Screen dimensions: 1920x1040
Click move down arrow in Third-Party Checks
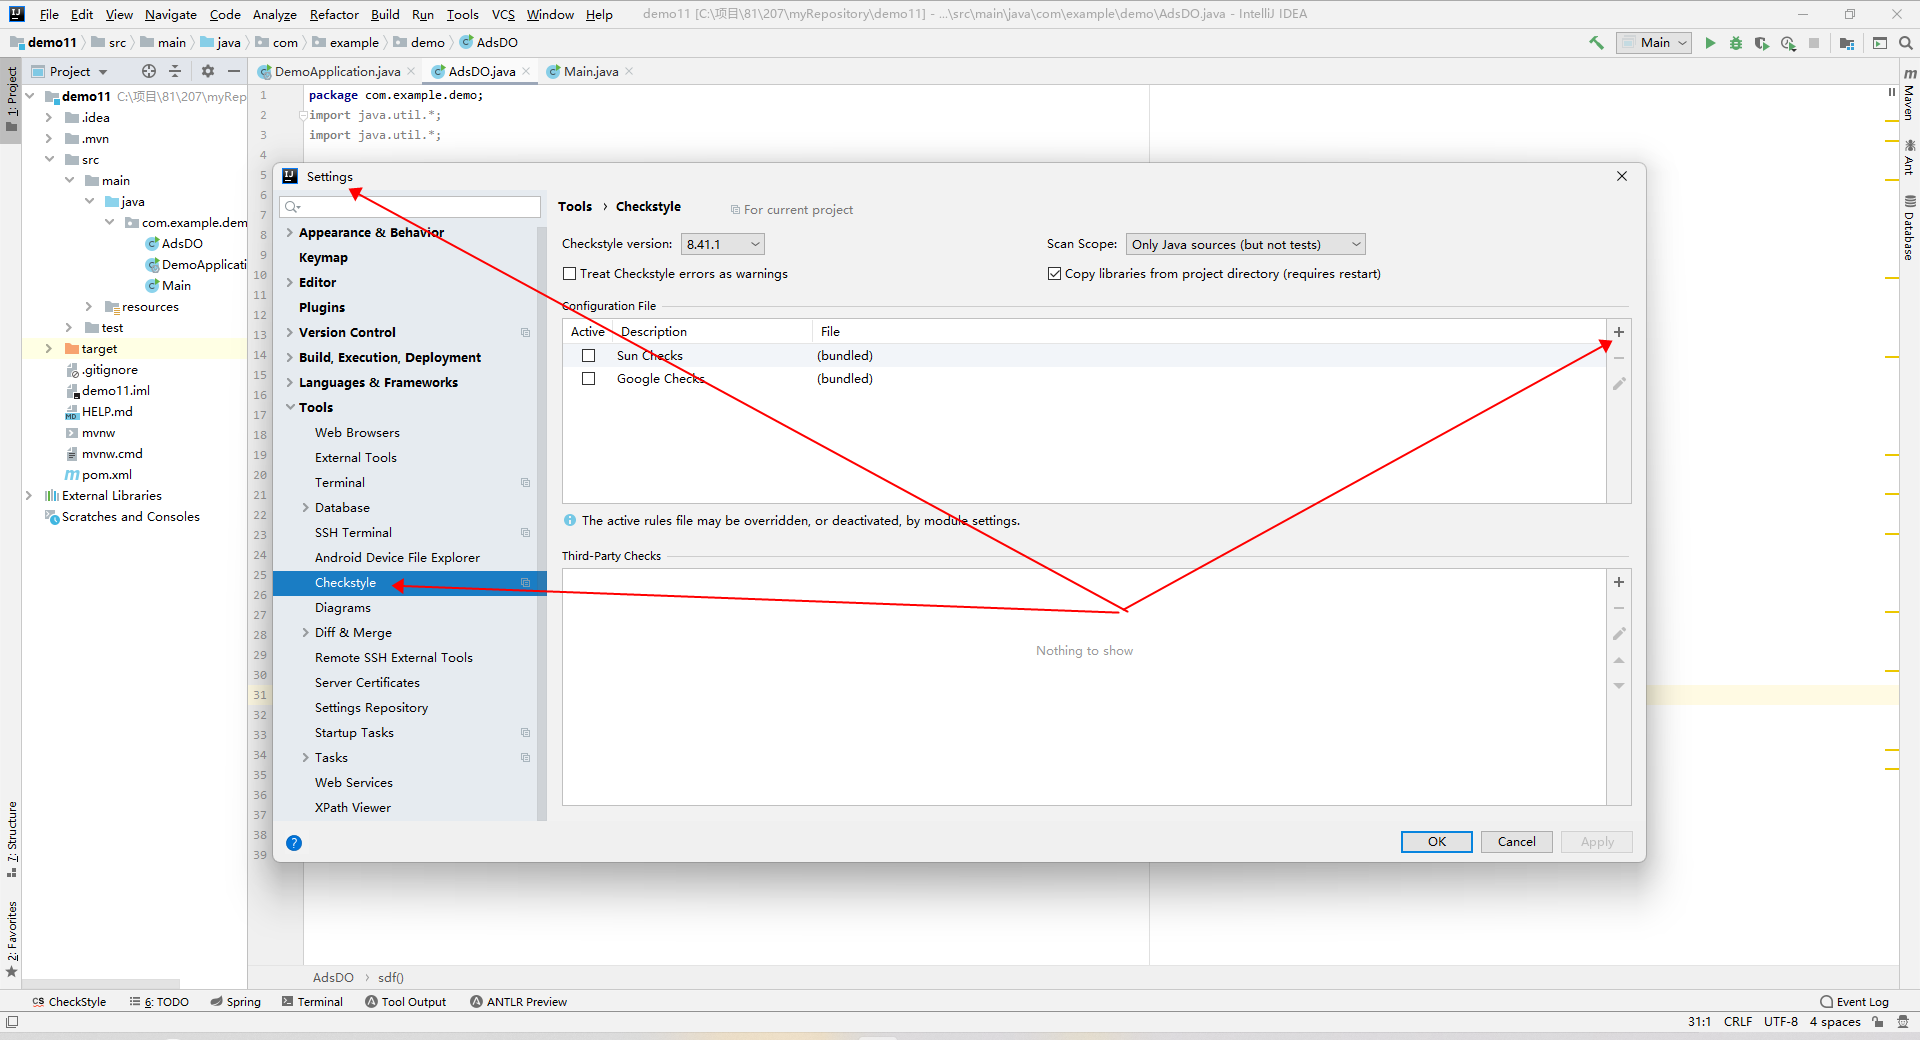pos(1619,686)
